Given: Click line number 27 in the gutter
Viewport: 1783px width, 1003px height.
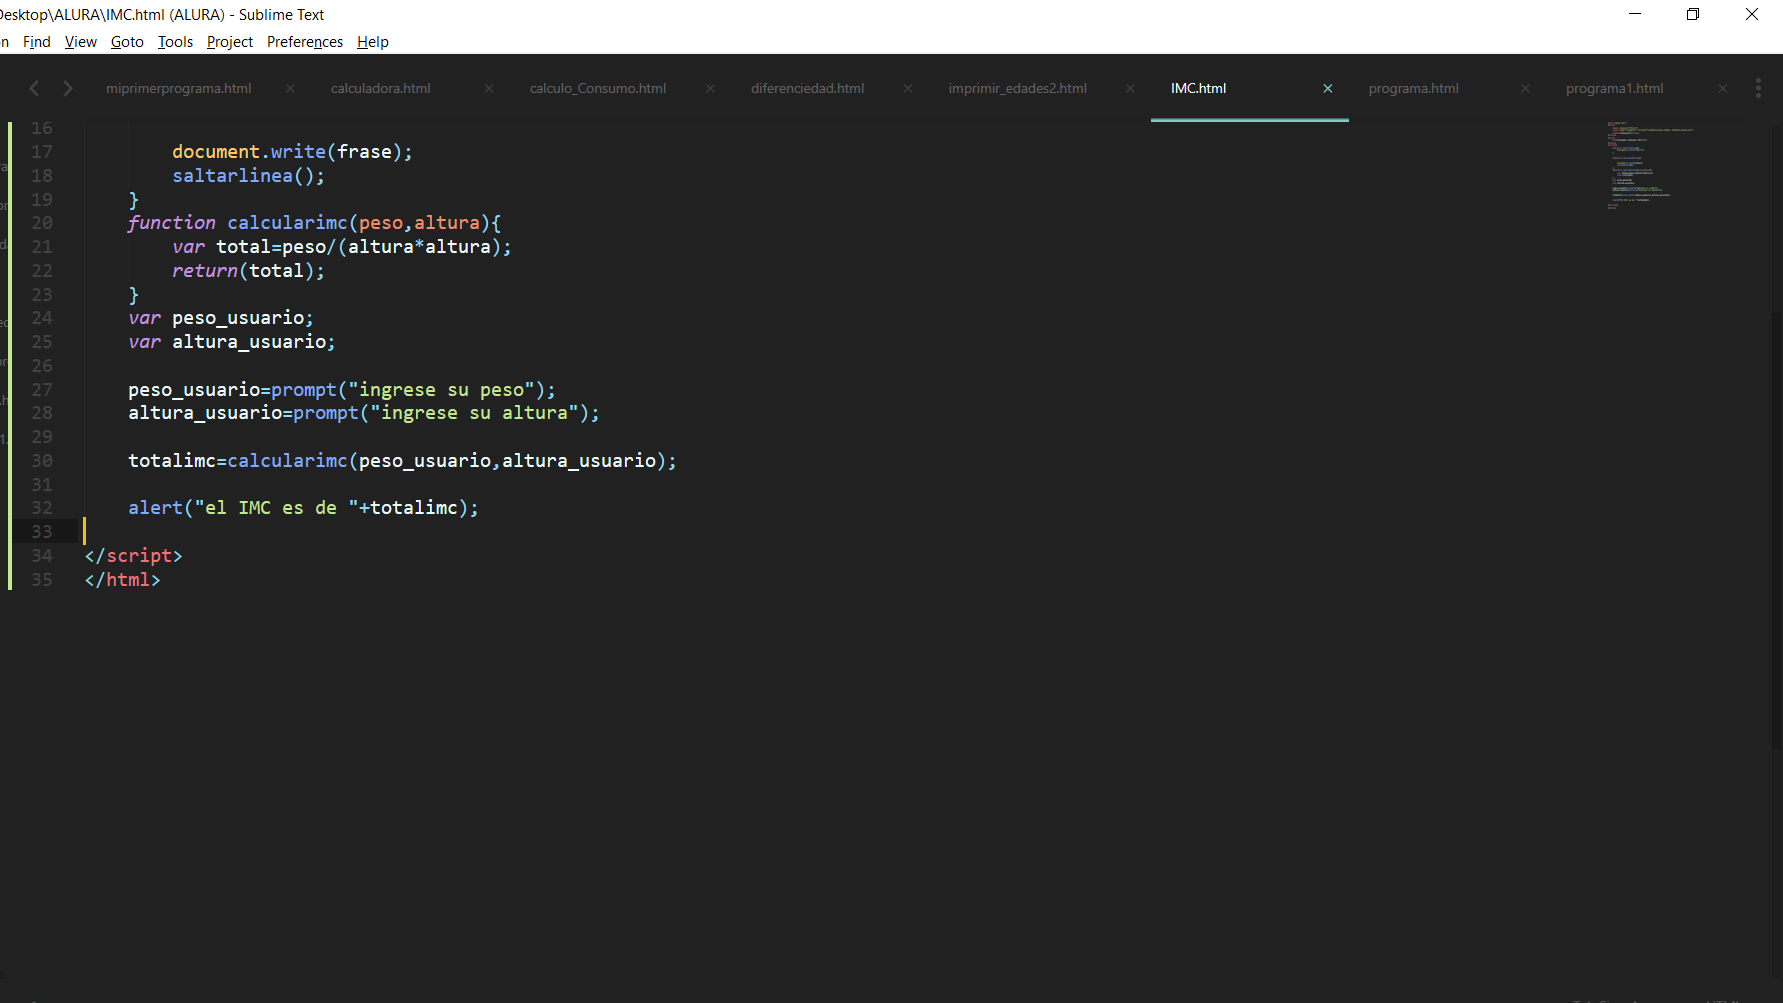Looking at the screenshot, I should coord(42,390).
